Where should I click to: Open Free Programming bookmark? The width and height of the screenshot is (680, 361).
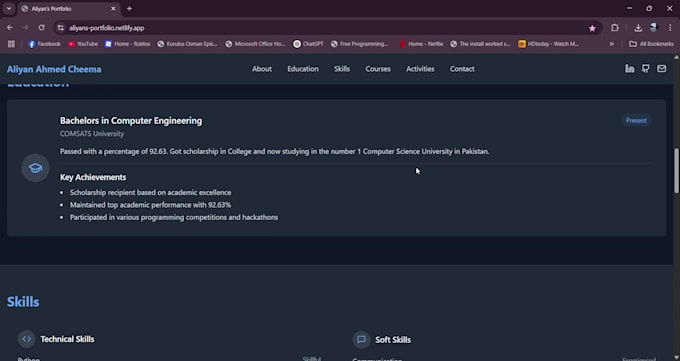click(360, 44)
